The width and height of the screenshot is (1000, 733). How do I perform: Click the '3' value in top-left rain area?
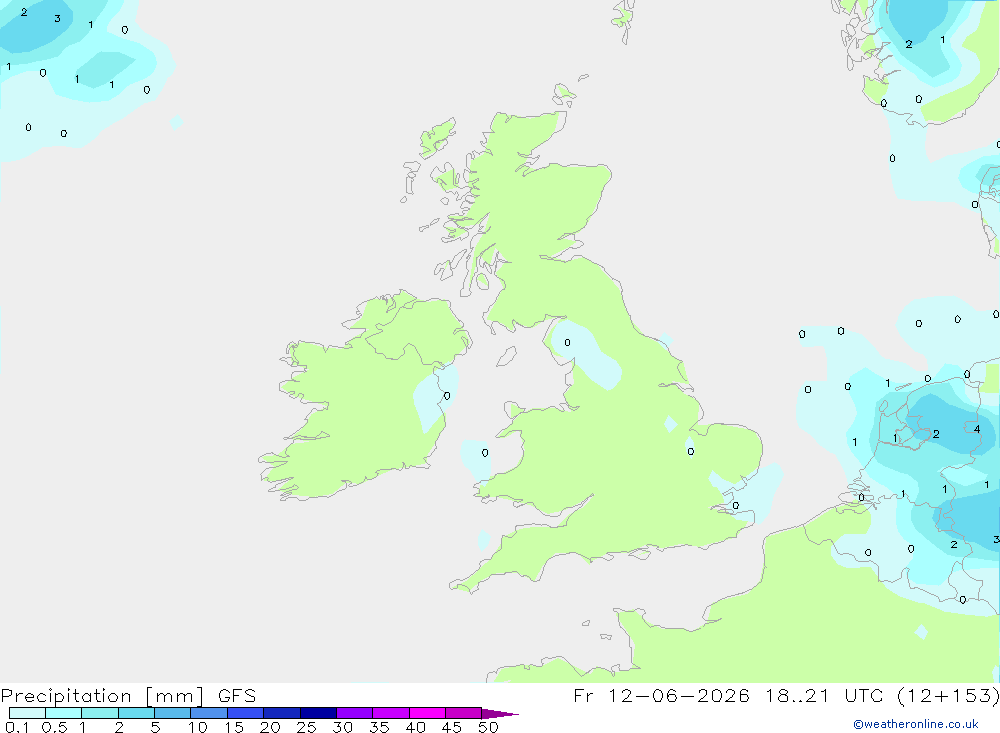point(57,19)
